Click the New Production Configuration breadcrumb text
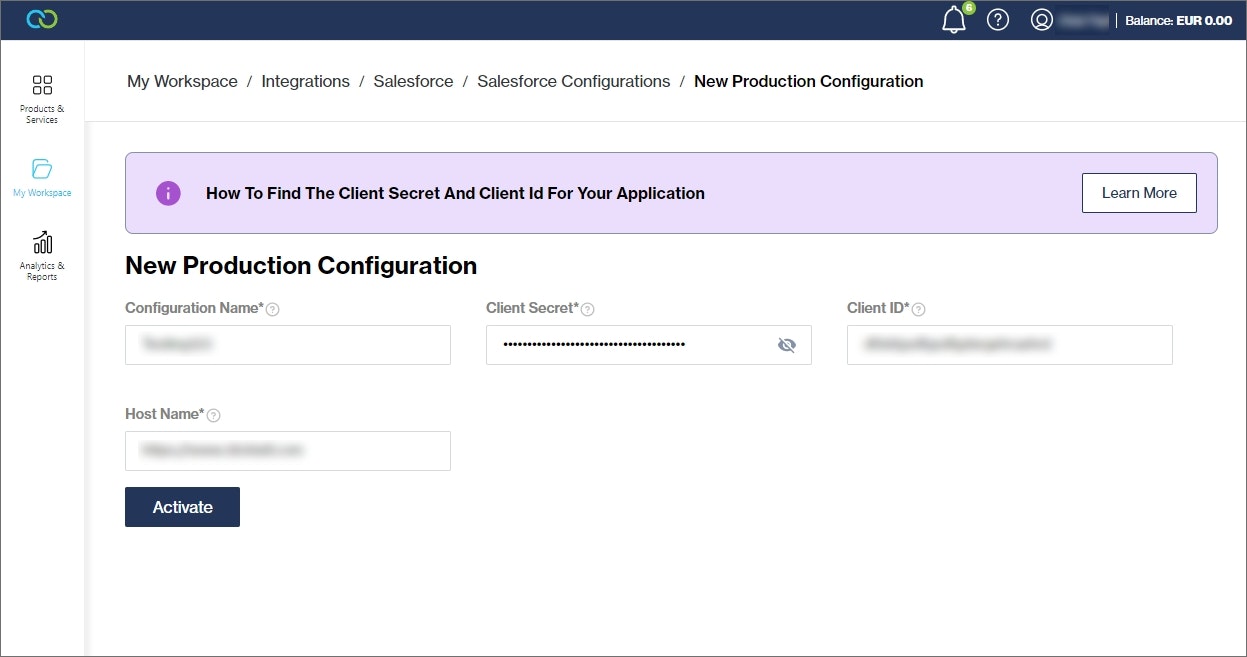 point(809,81)
